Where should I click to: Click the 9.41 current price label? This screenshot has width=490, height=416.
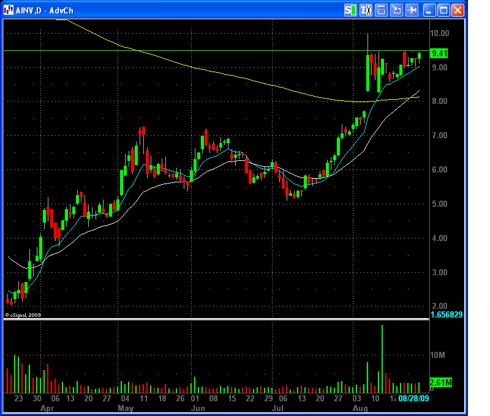tap(439, 53)
